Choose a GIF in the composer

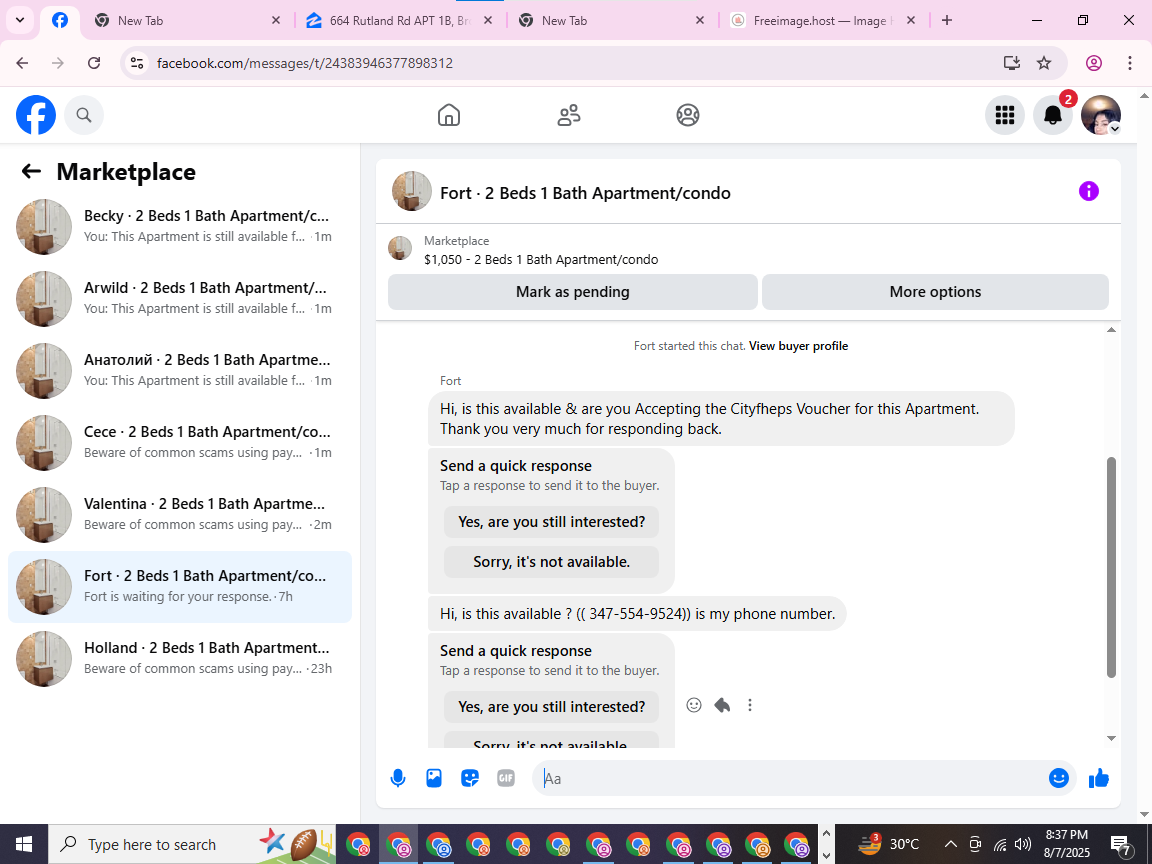(x=505, y=778)
